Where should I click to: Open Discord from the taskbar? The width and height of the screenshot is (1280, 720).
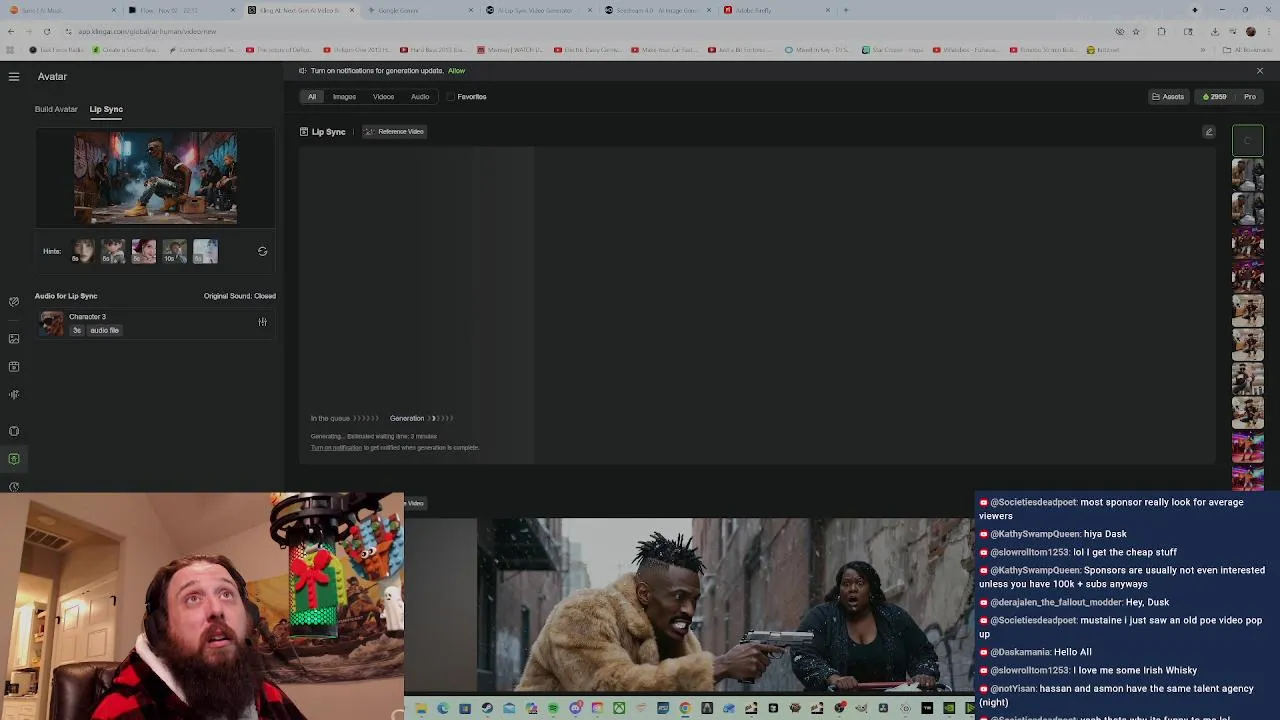(x=575, y=709)
